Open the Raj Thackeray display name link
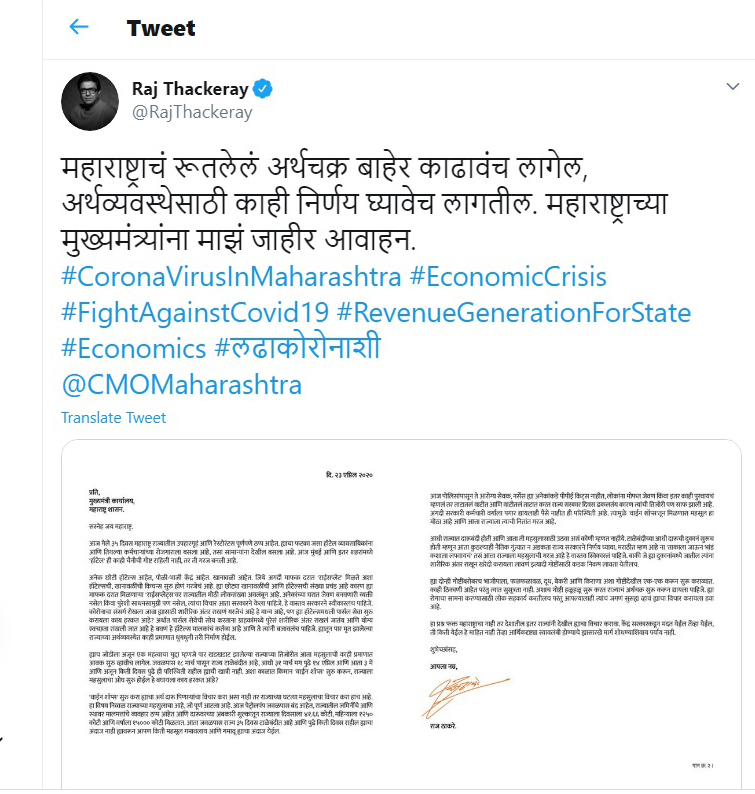755x794 pixels. [189, 89]
